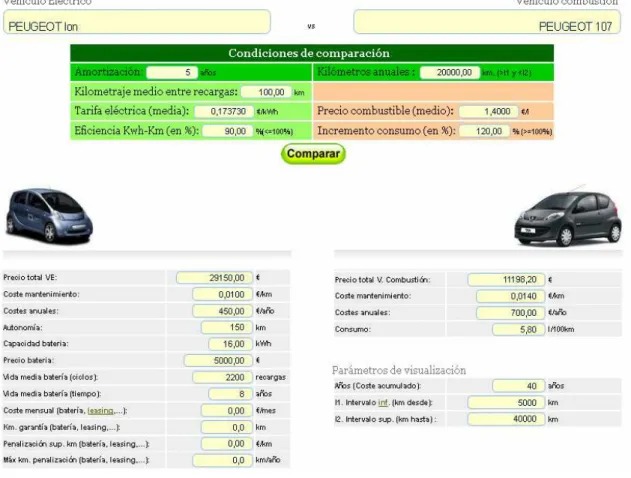Screen dimensions: 631x478
Task: Edit Km. garantía batería field
Action: 227,427
